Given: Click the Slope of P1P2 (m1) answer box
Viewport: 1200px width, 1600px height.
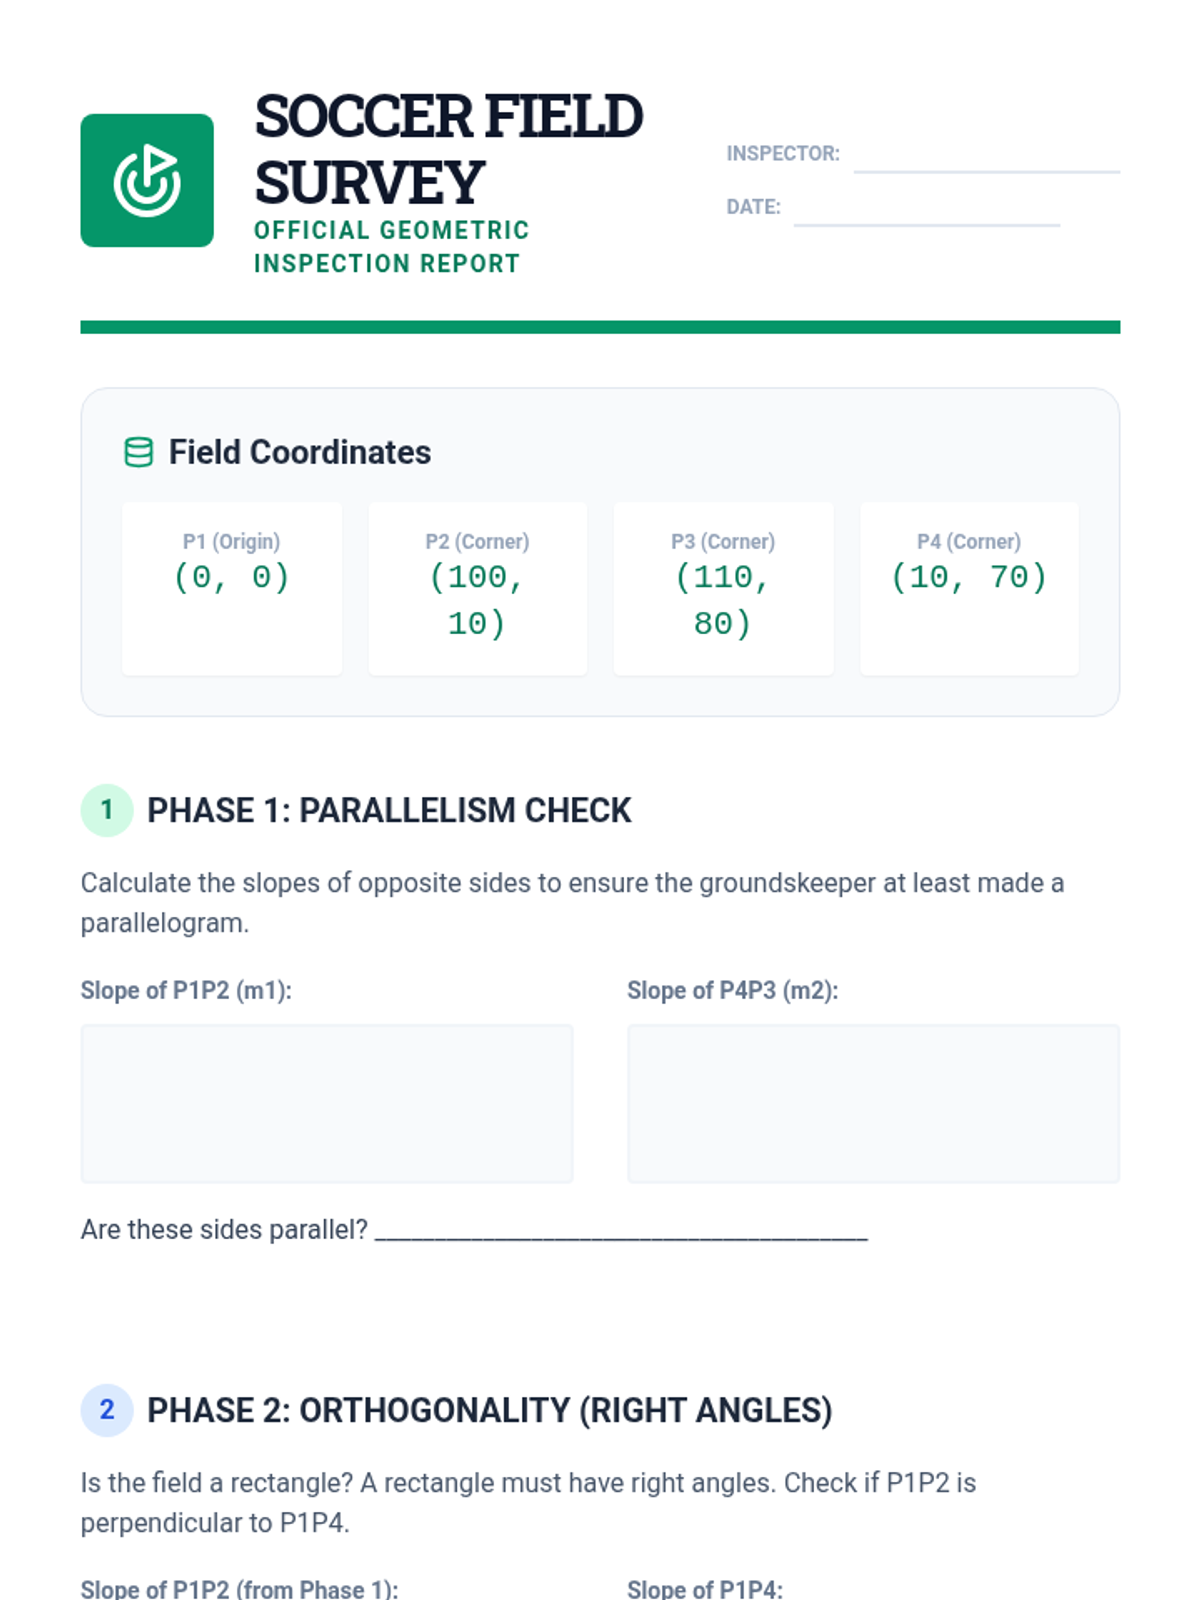Looking at the screenshot, I should [327, 1103].
